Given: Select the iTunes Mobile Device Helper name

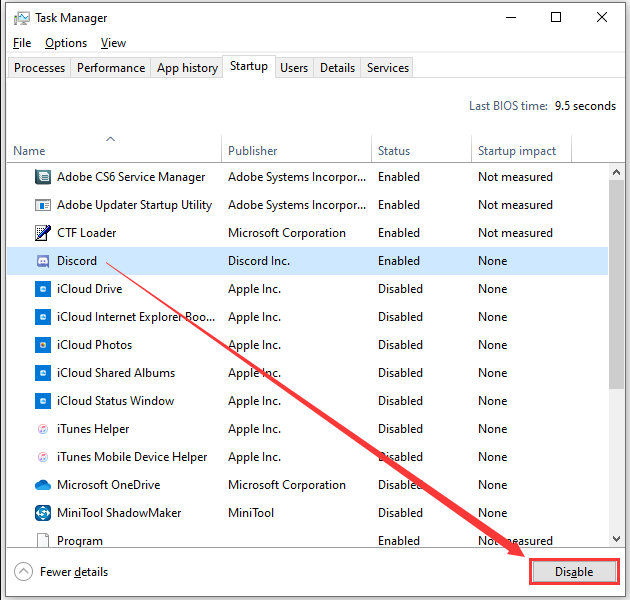Looking at the screenshot, I should coord(132,457).
